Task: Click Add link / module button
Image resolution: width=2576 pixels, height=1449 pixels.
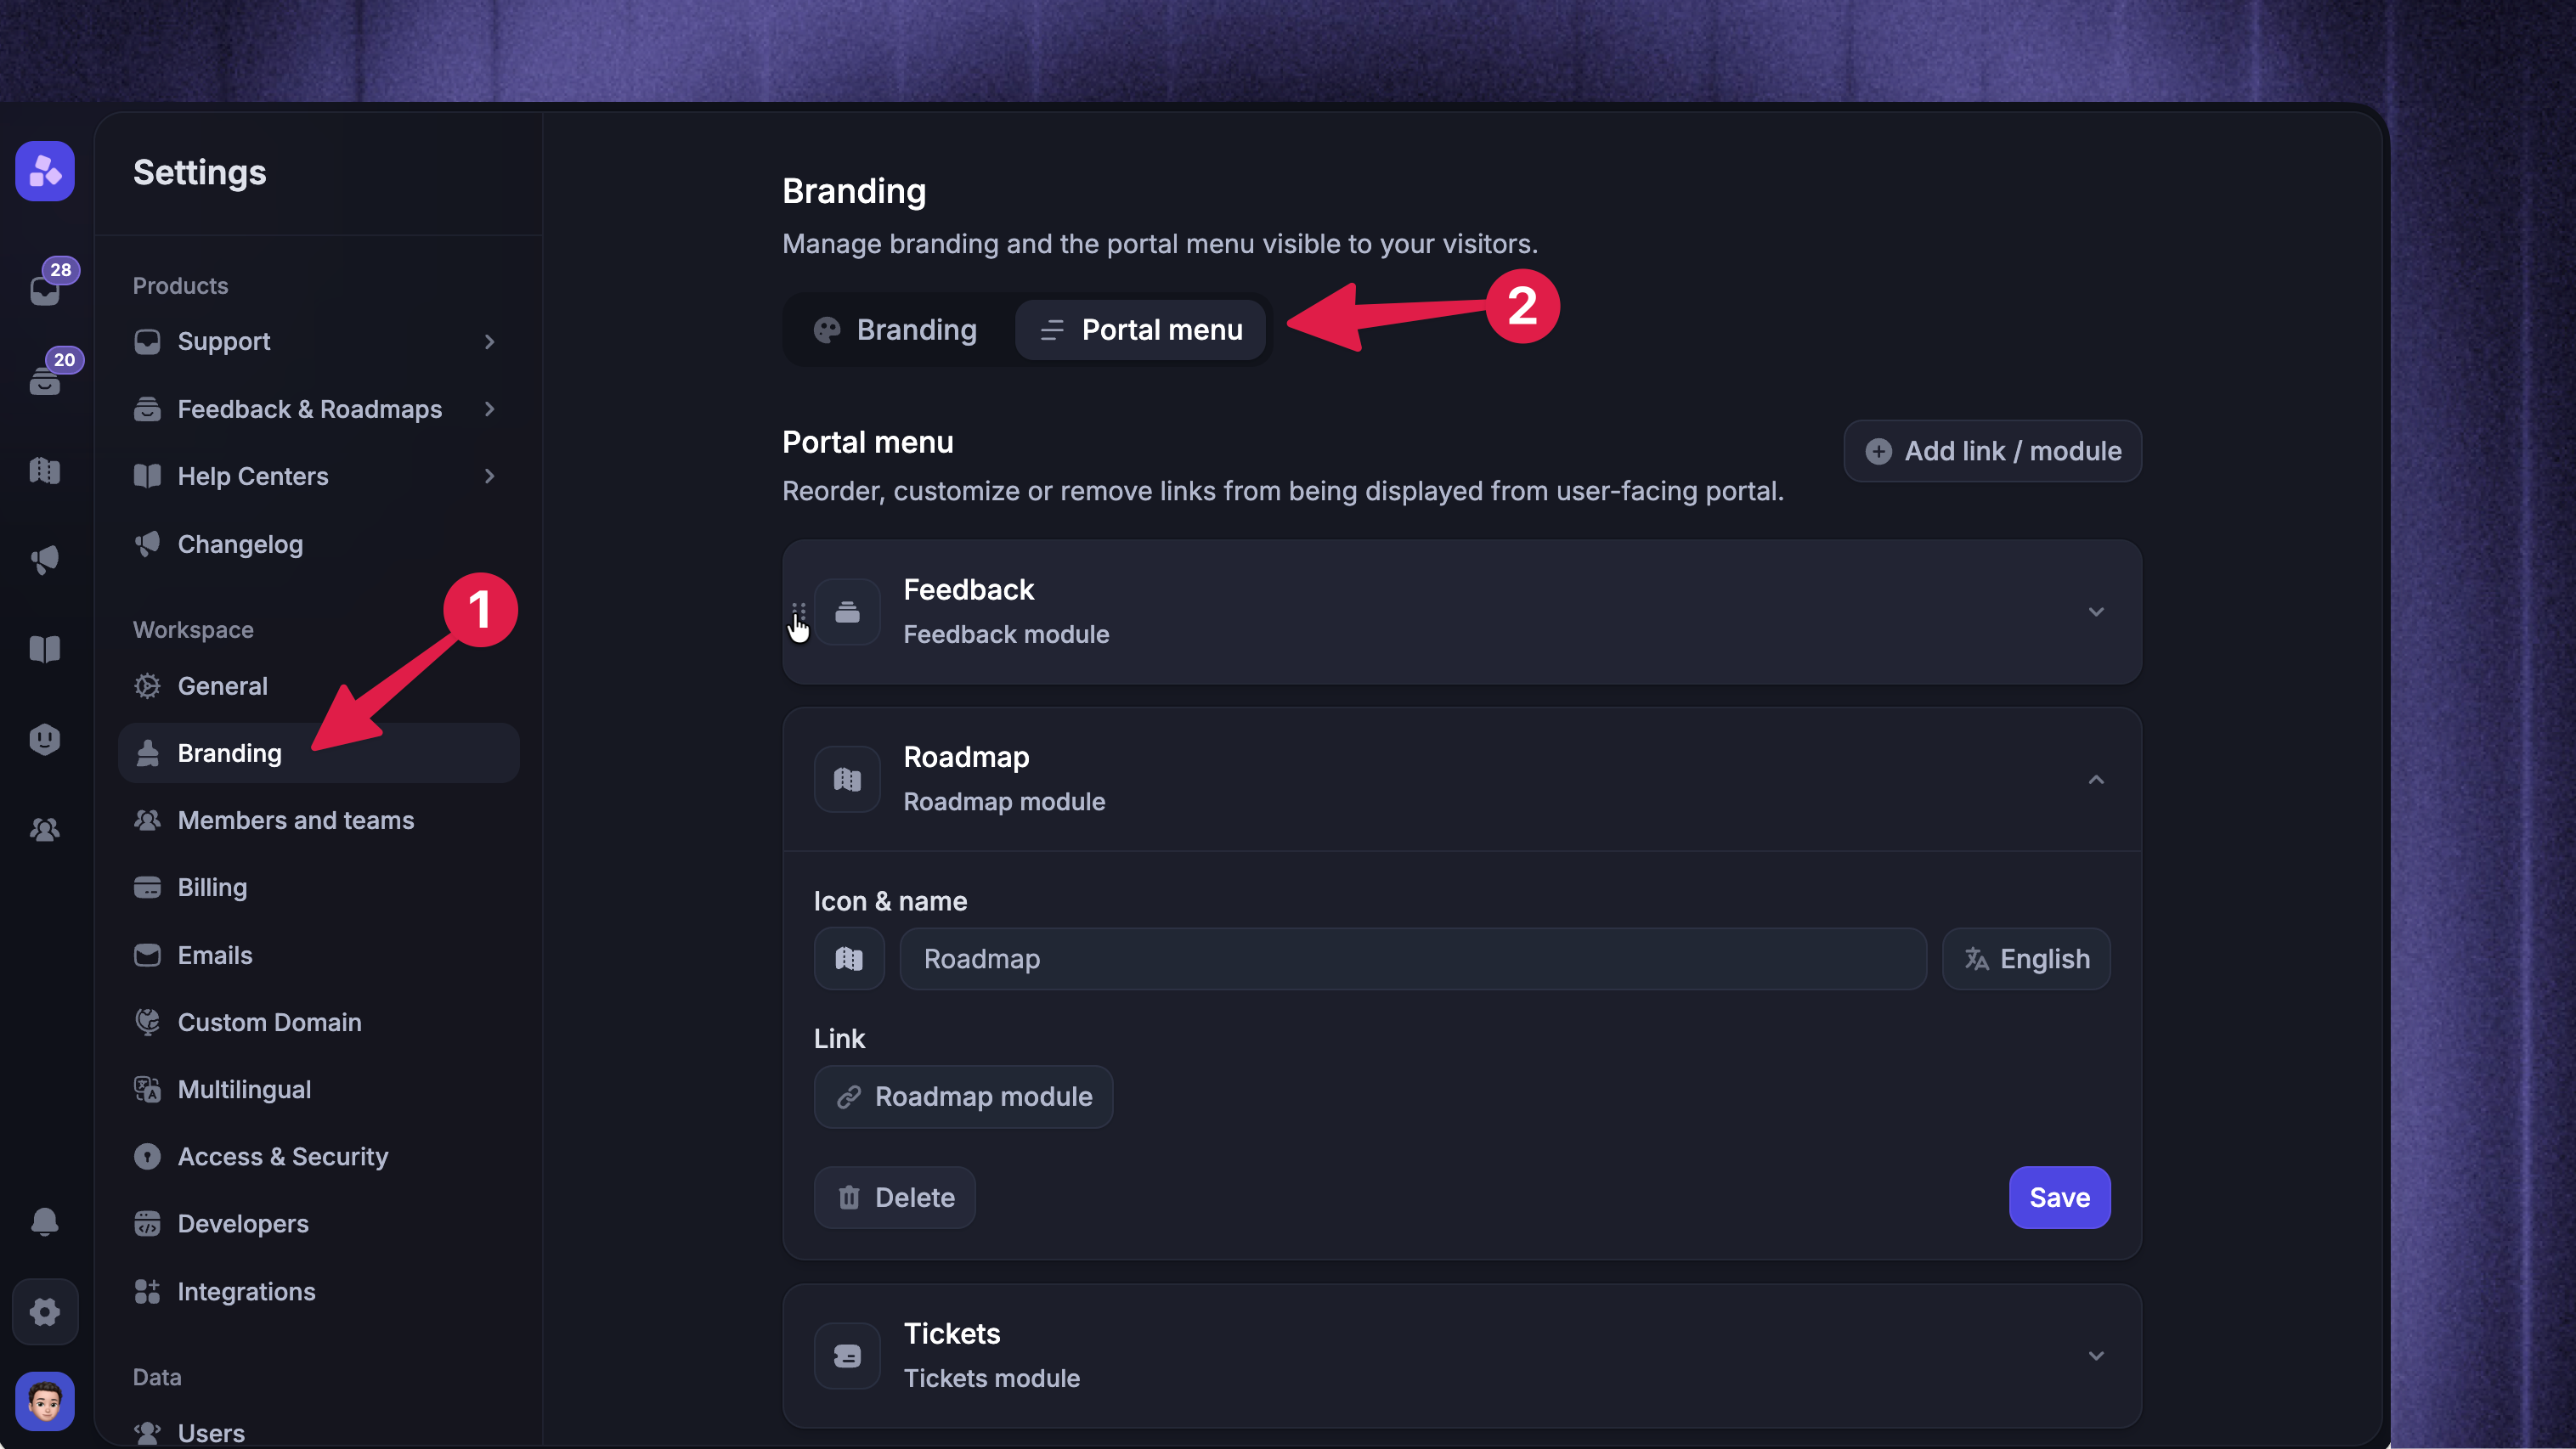Action: pos(1992,451)
